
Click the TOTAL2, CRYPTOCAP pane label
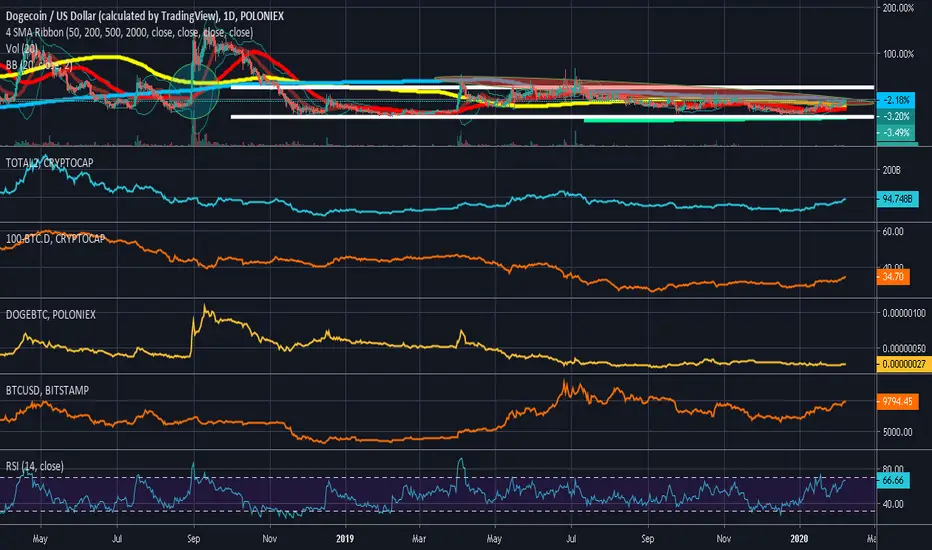49,162
